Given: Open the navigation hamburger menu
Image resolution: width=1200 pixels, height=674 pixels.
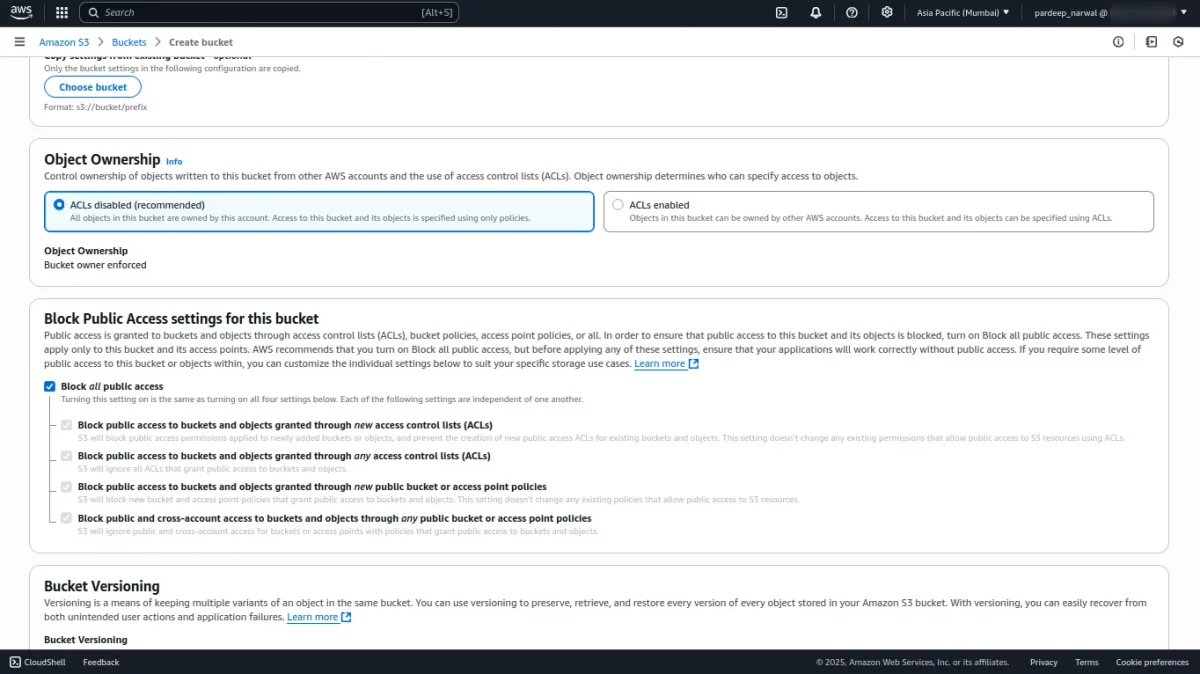Looking at the screenshot, I should click(x=19, y=42).
